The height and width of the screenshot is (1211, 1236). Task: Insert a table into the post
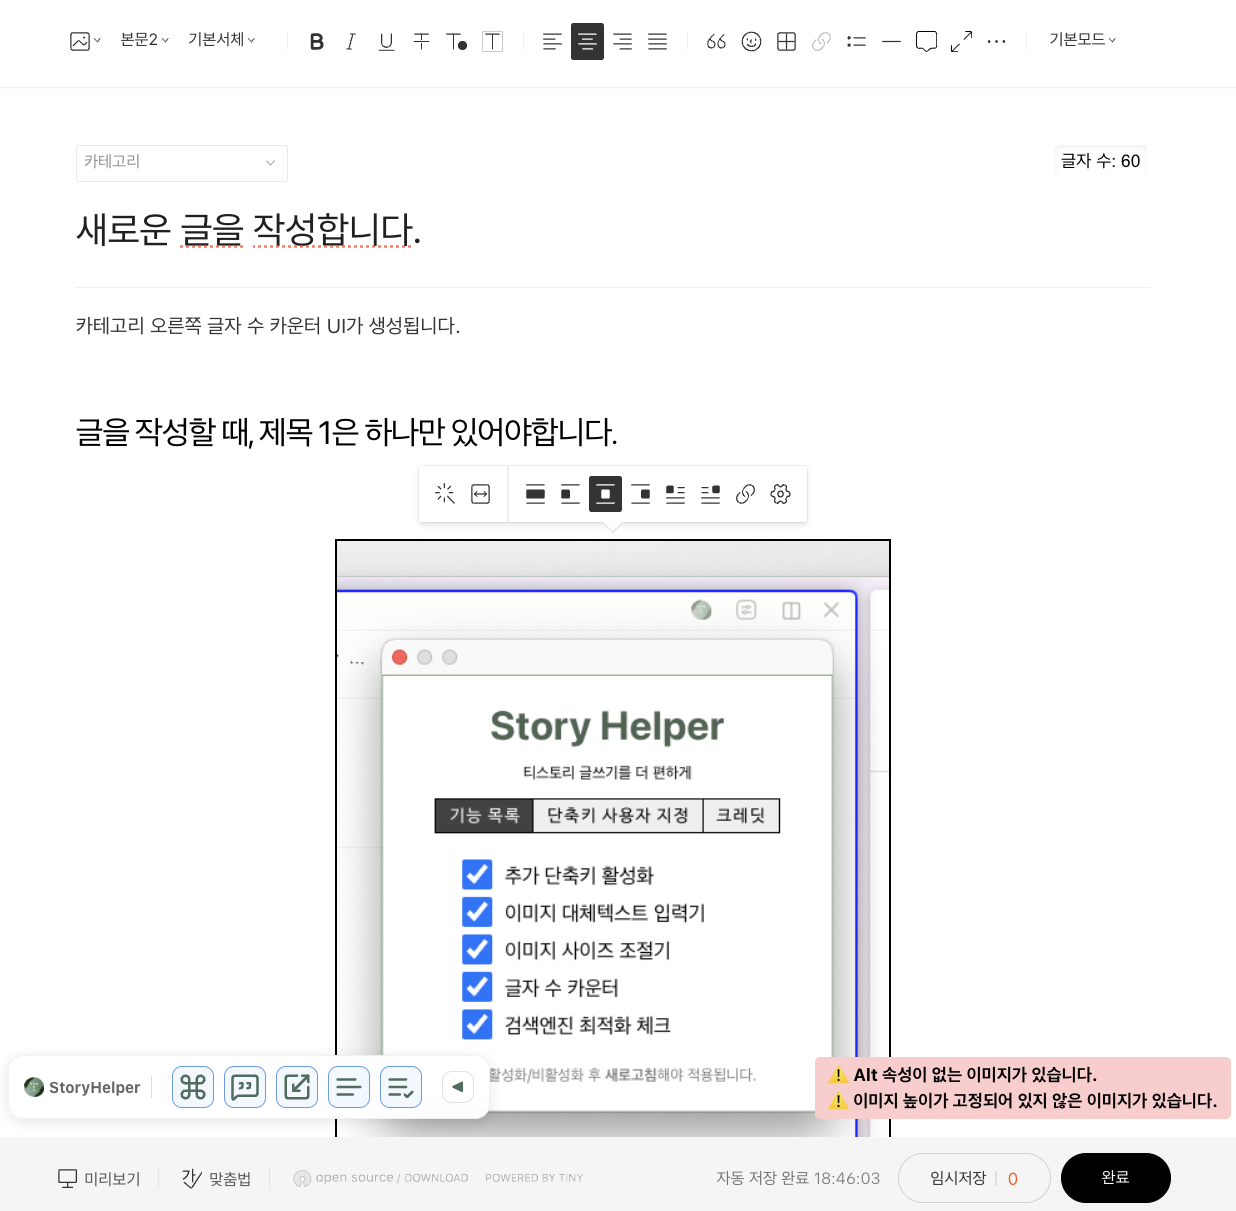[786, 41]
